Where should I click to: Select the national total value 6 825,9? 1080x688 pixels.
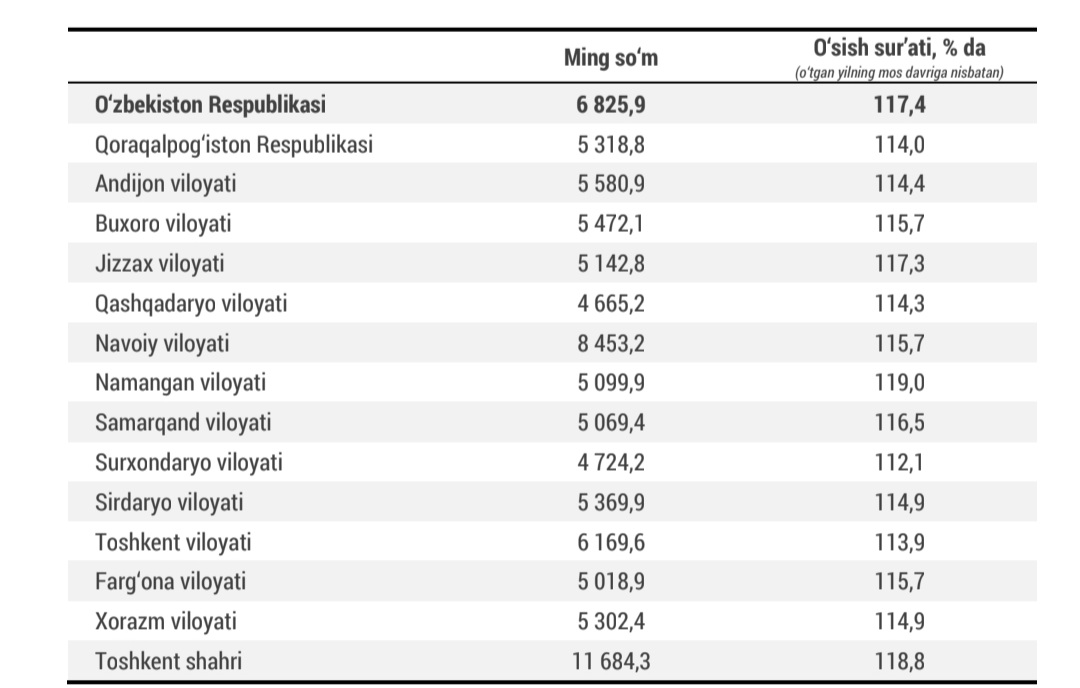(x=611, y=104)
